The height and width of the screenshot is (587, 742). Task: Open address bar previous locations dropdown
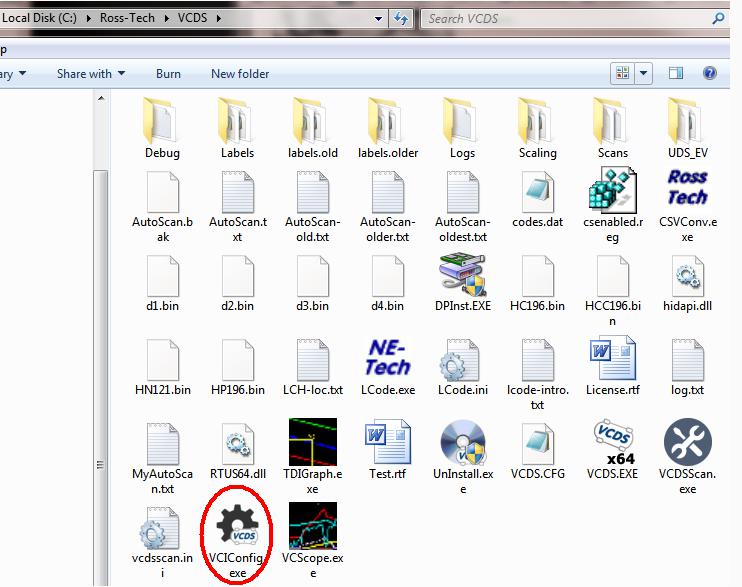point(378,18)
